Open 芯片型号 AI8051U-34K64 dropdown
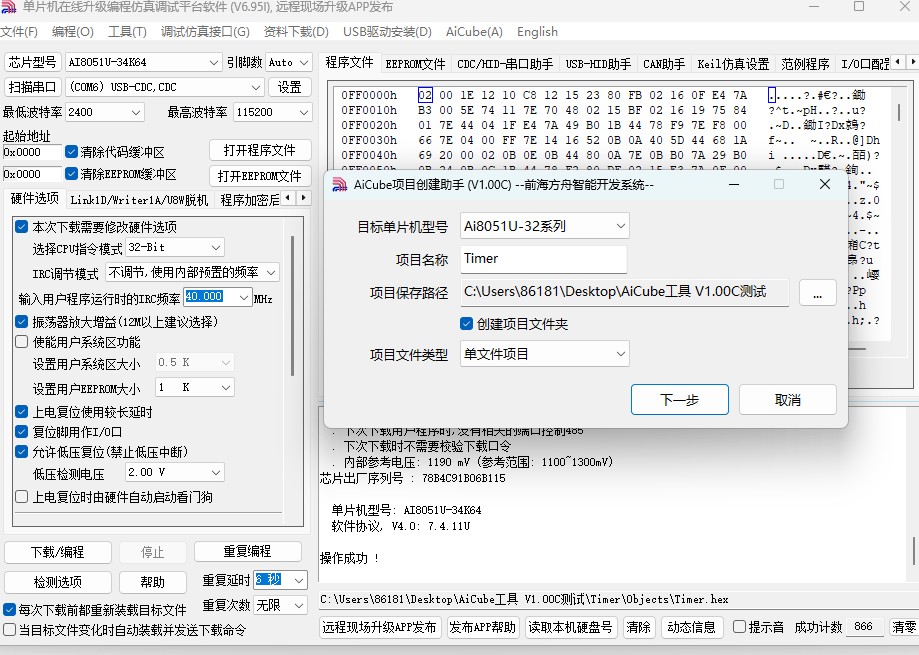This screenshot has width=919, height=655. point(143,62)
